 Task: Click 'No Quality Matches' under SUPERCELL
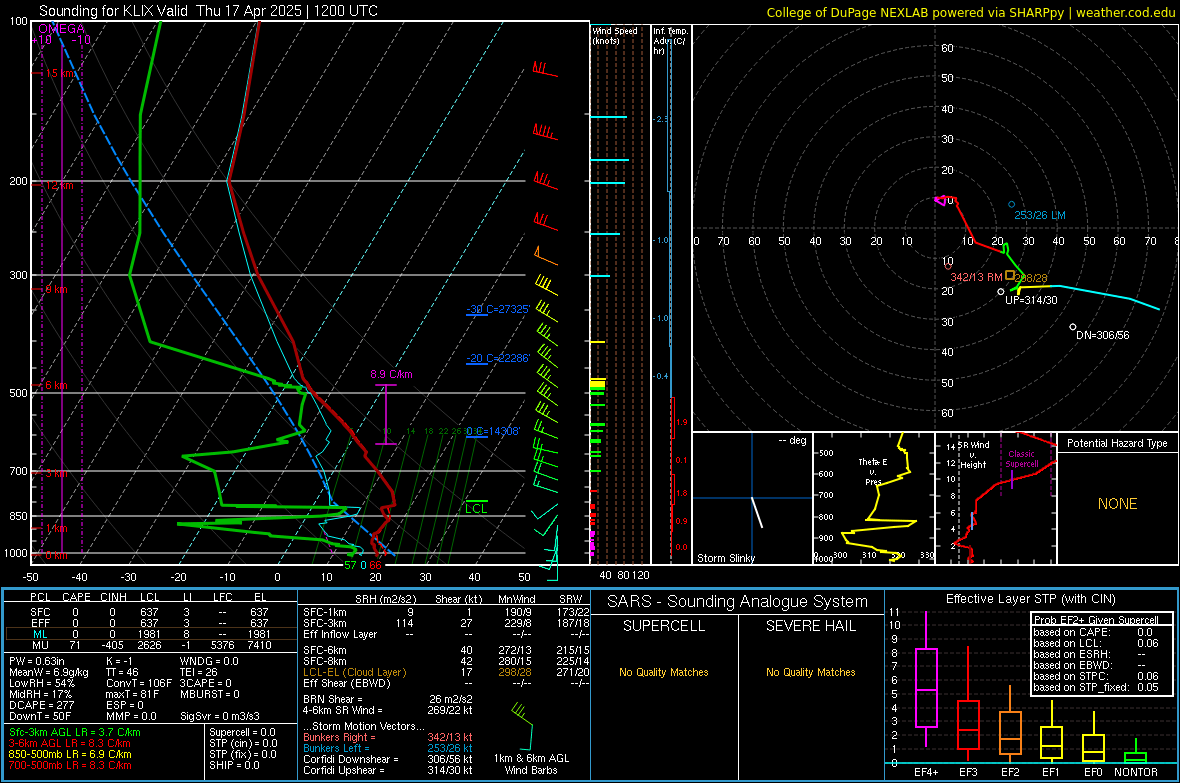664,672
